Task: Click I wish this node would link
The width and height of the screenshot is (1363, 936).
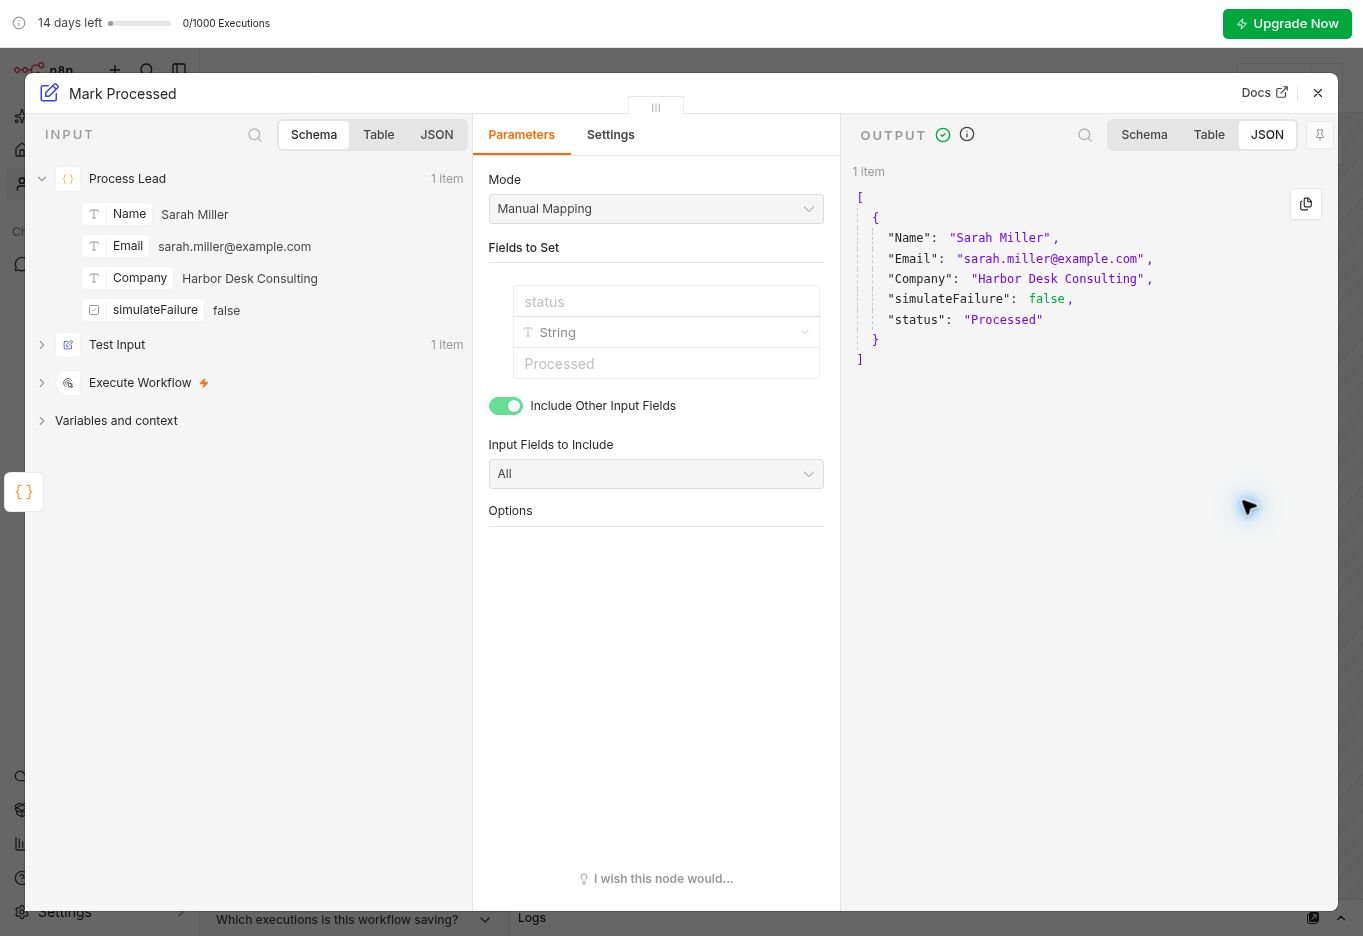Action: (656, 879)
